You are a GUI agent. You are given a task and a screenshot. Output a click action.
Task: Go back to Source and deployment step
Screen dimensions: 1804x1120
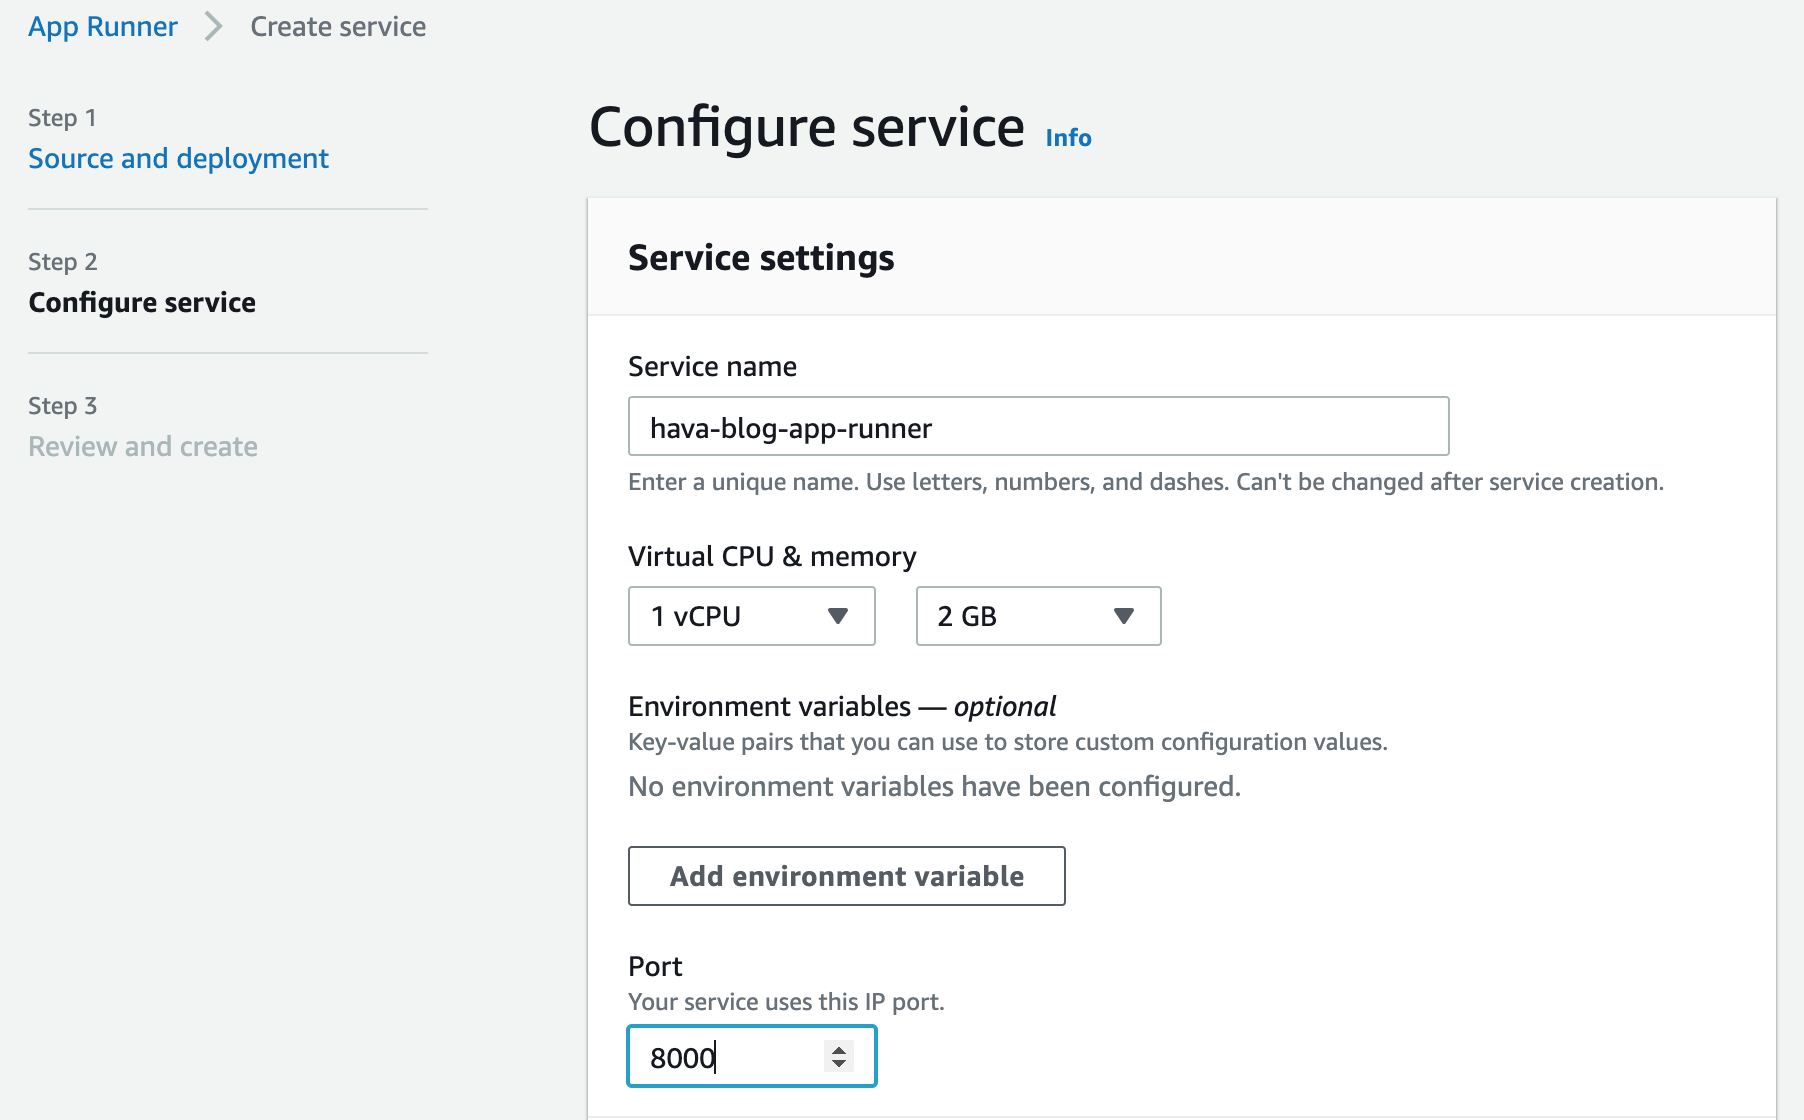pos(178,158)
